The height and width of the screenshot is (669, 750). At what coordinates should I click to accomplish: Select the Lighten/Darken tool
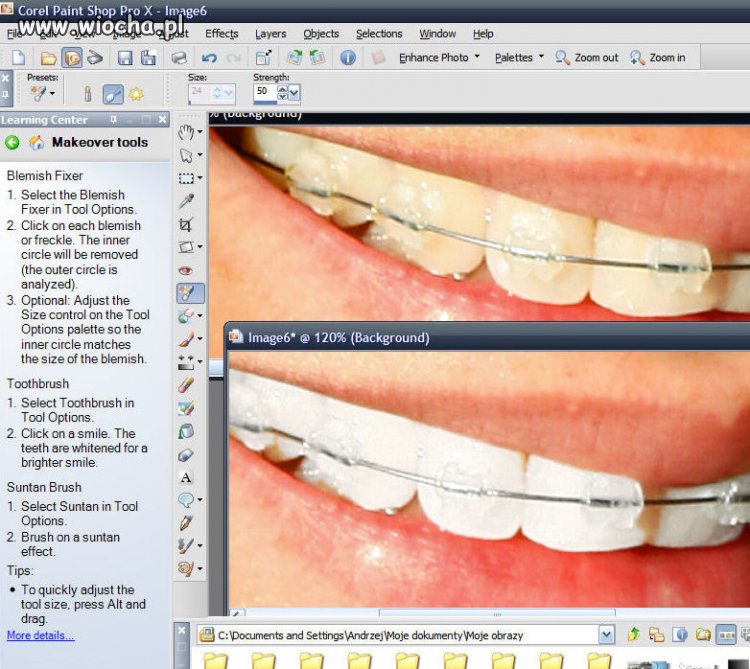pyautogui.click(x=186, y=362)
